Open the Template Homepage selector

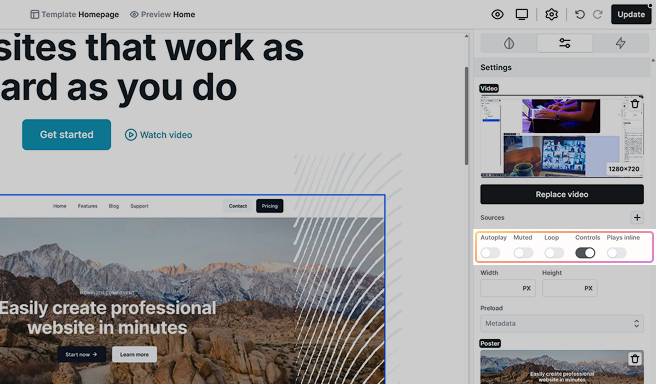(x=74, y=15)
